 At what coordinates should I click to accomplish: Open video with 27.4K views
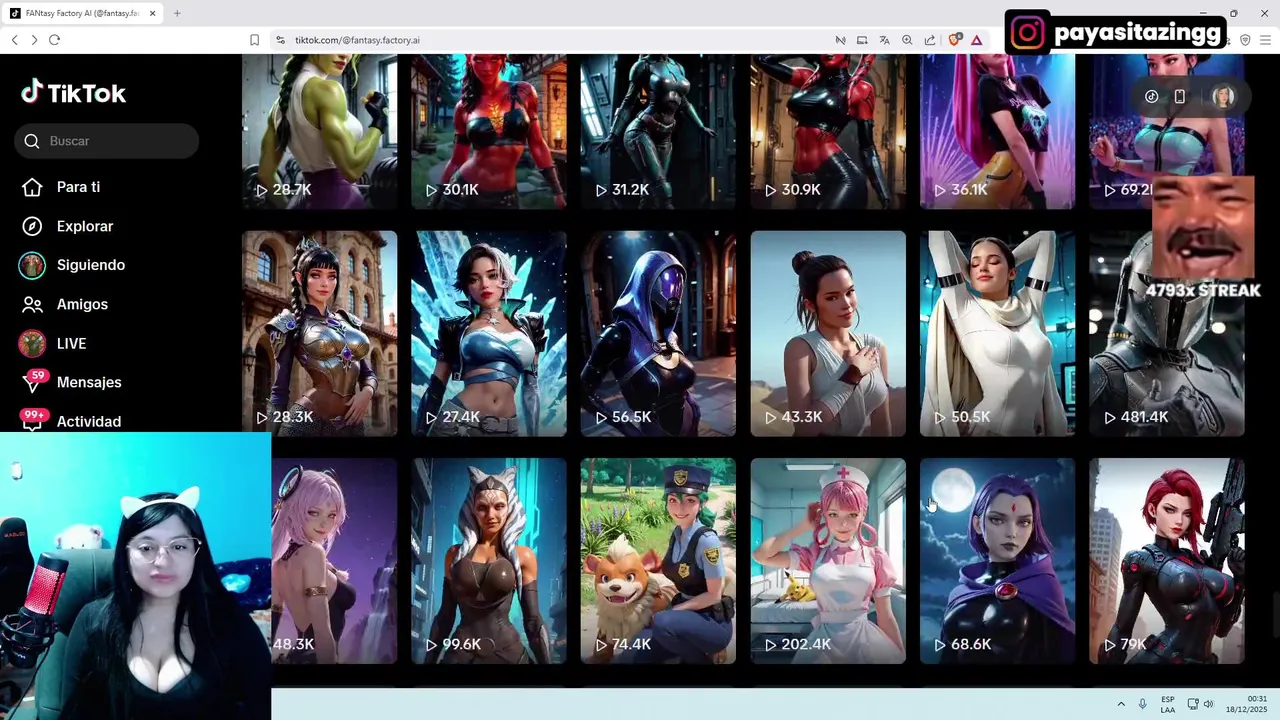tap(489, 333)
